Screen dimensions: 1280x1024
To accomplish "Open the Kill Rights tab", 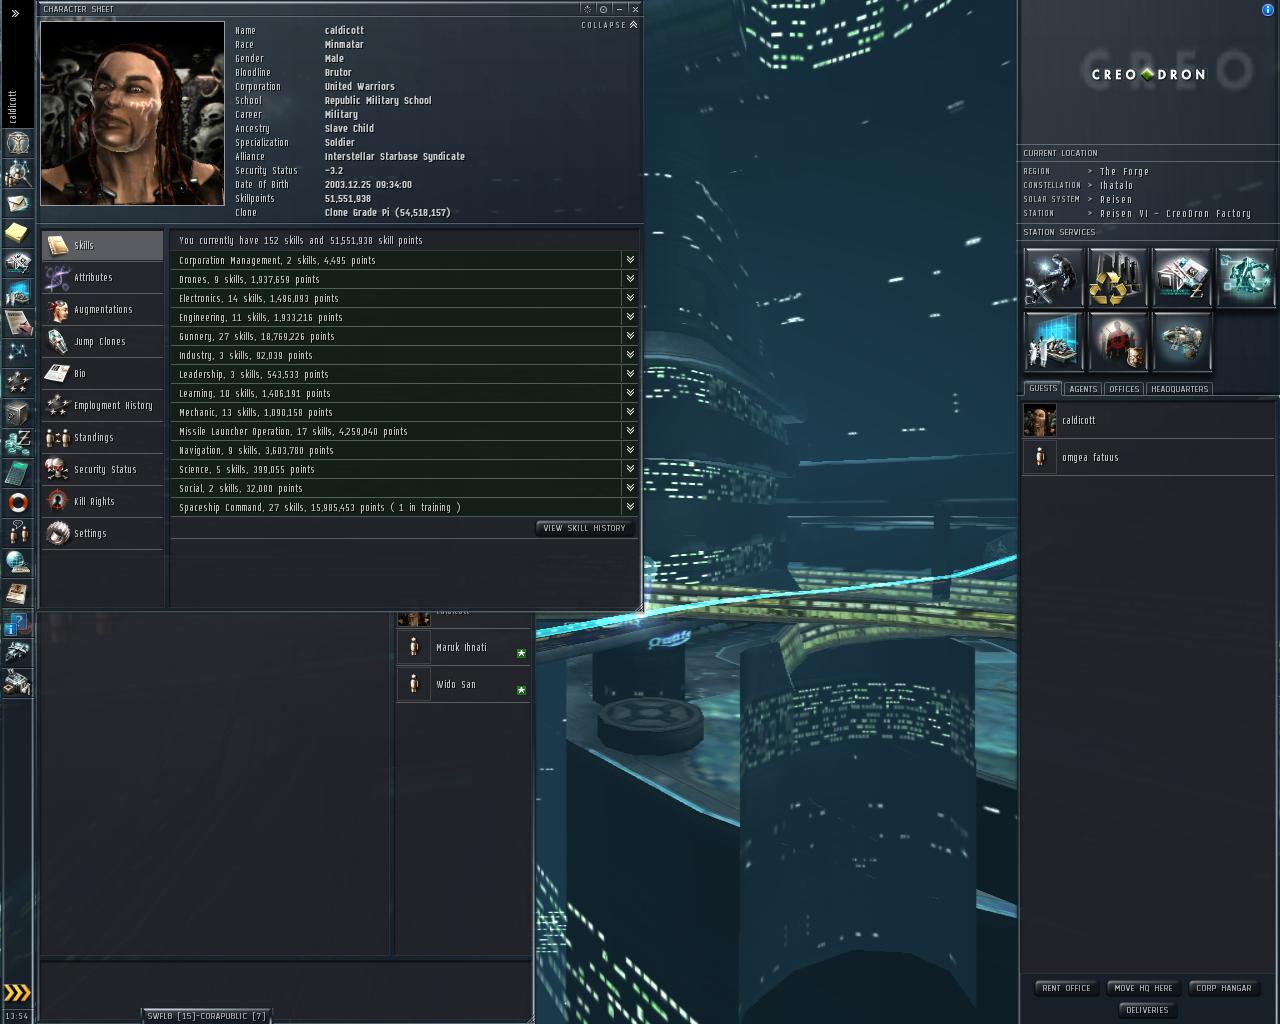I will point(102,501).
